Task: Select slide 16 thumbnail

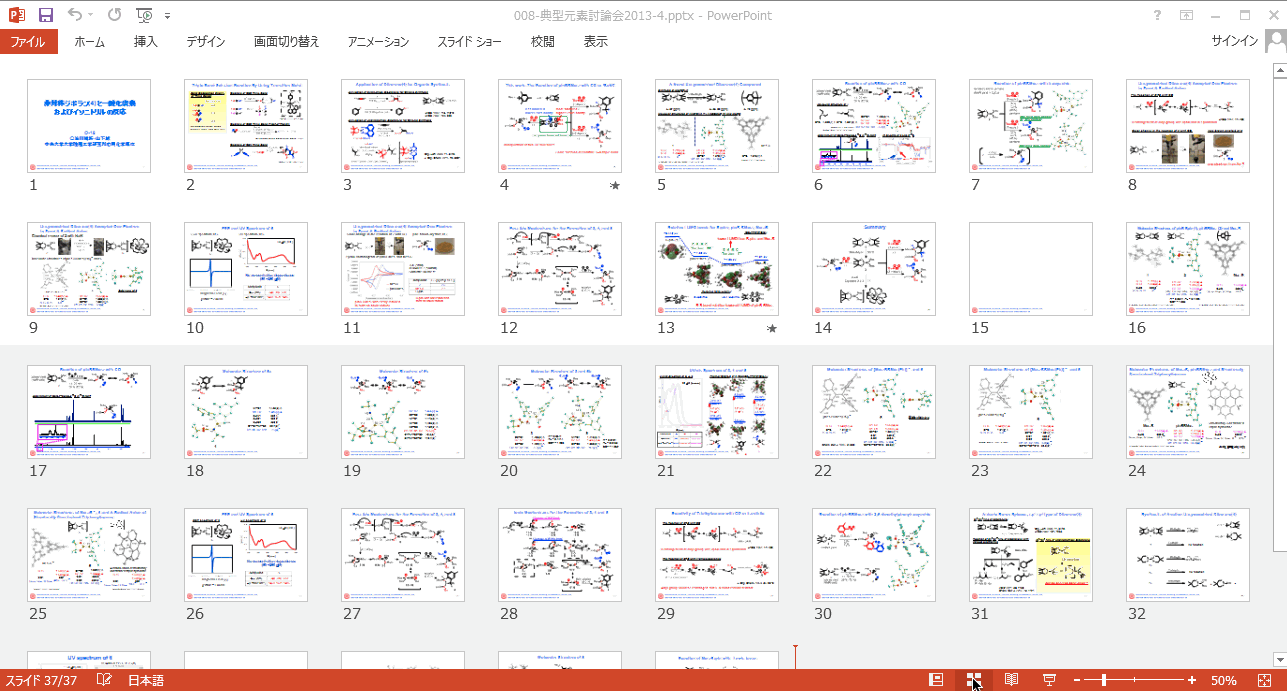Action: (1188, 269)
